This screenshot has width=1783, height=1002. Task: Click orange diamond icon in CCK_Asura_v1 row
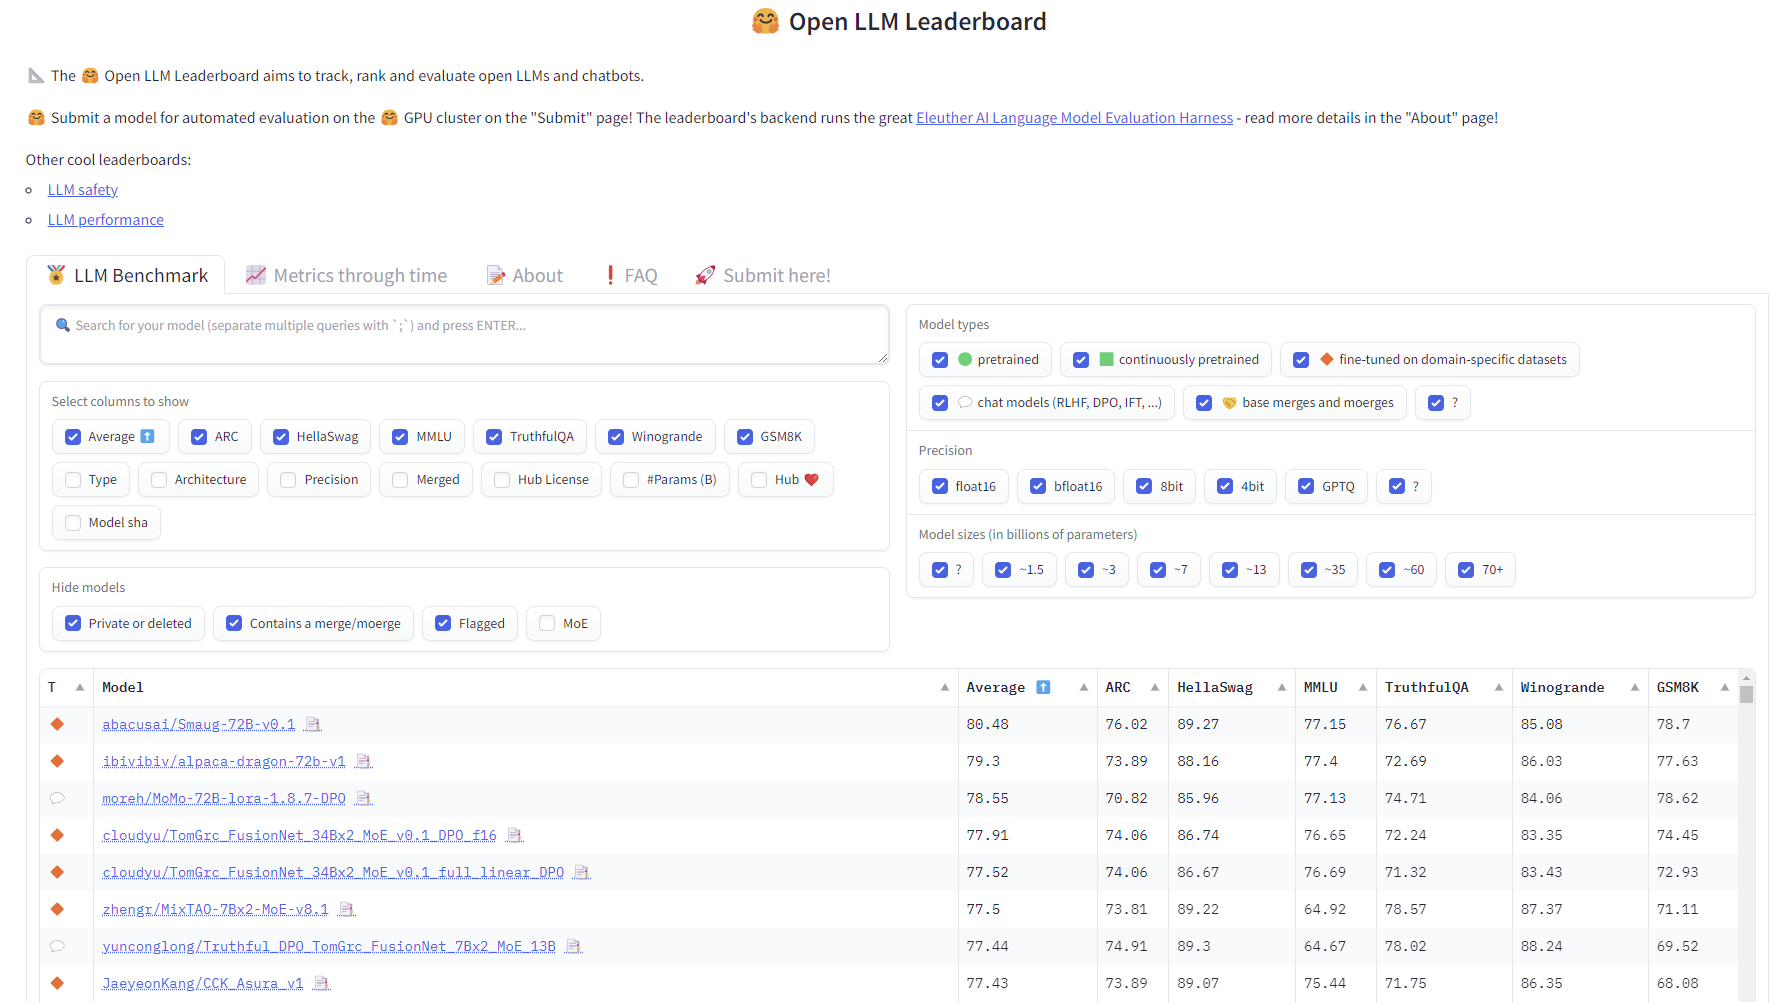(57, 983)
